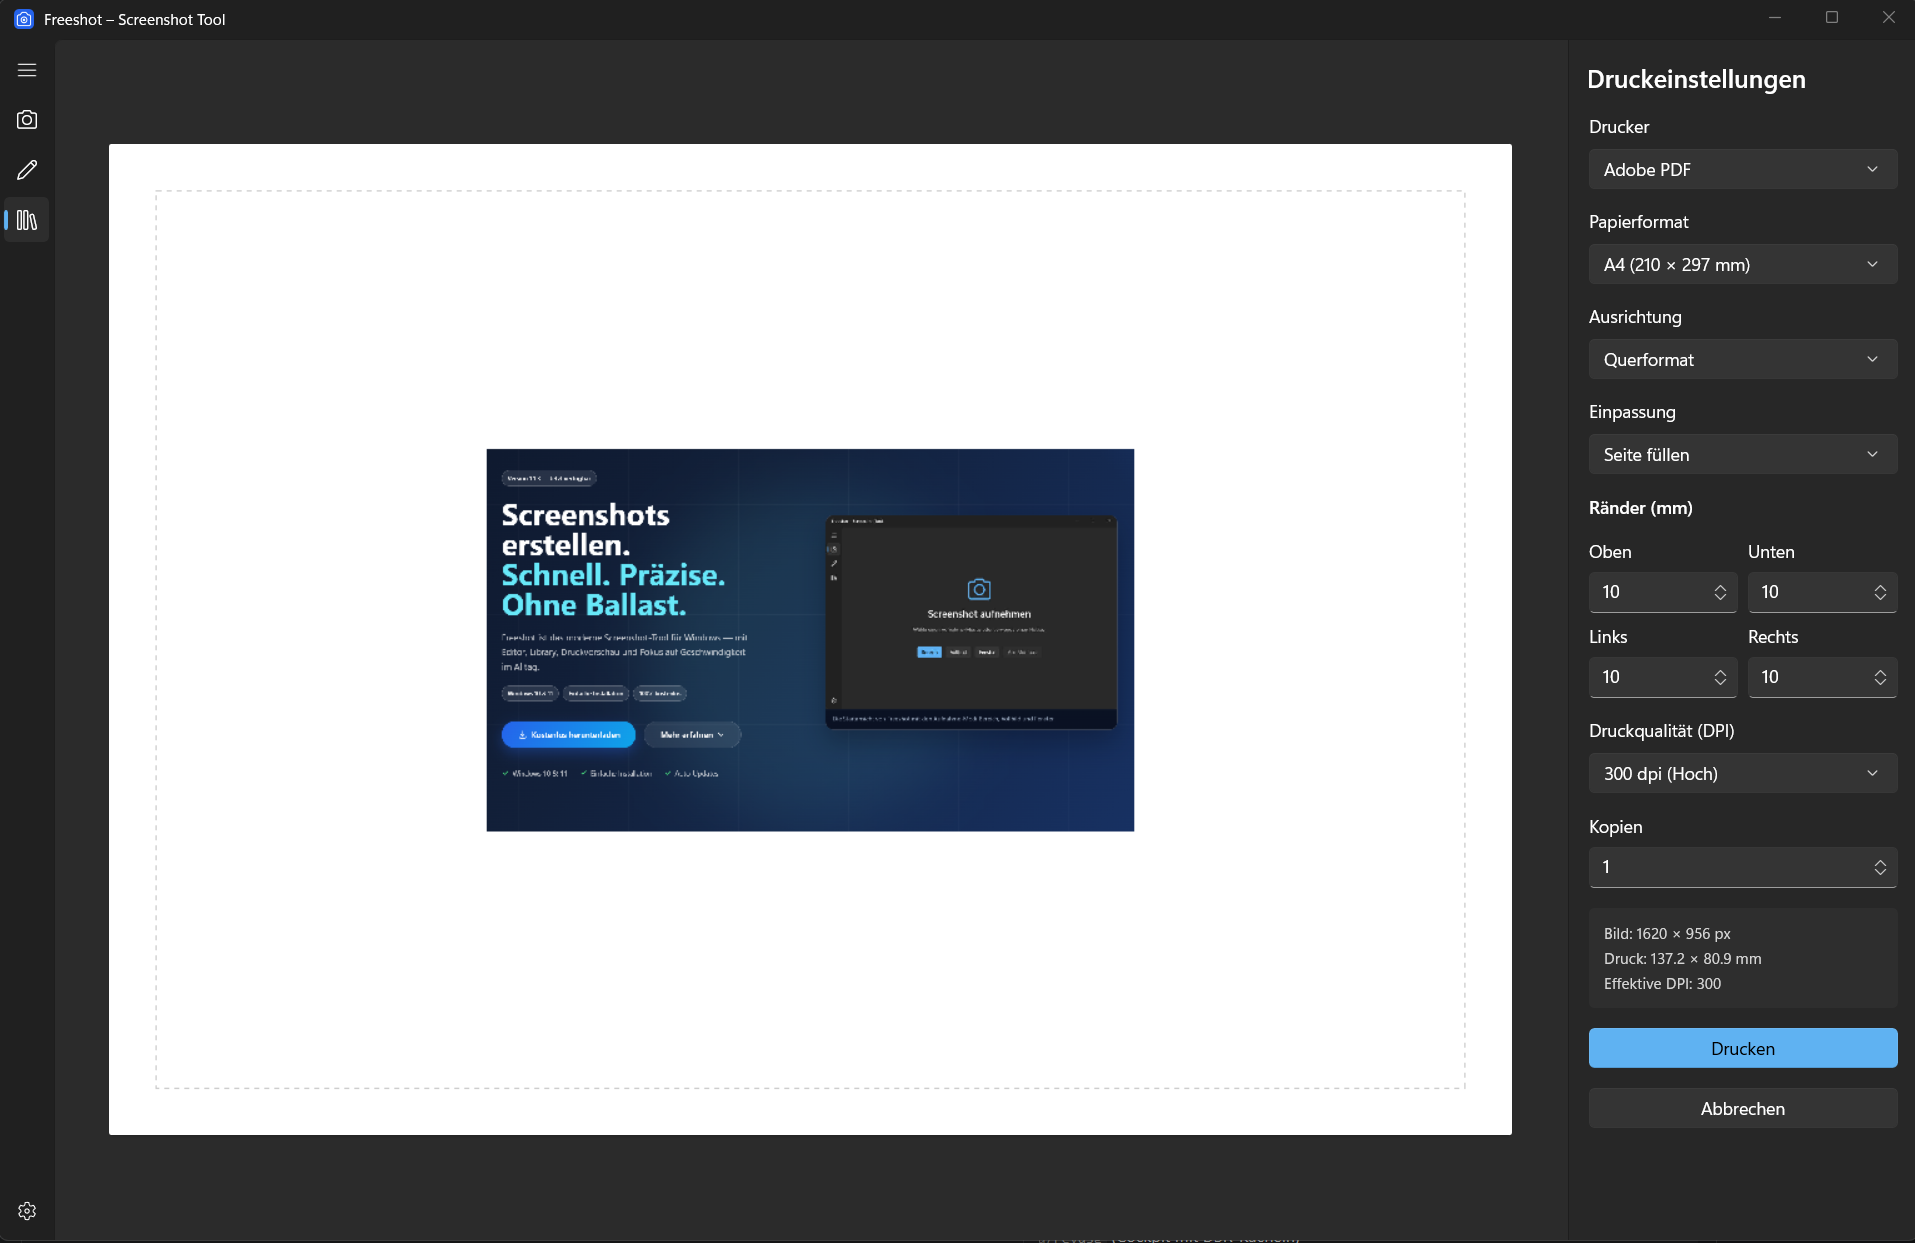Close the Freeshot window

[1888, 18]
